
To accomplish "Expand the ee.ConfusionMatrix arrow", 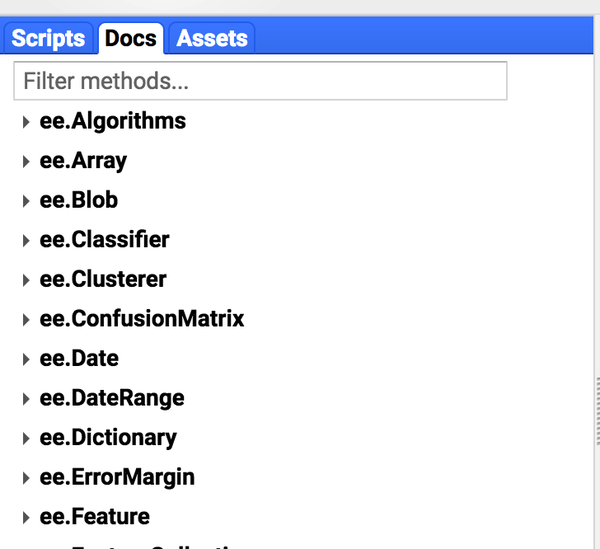I will point(26,320).
